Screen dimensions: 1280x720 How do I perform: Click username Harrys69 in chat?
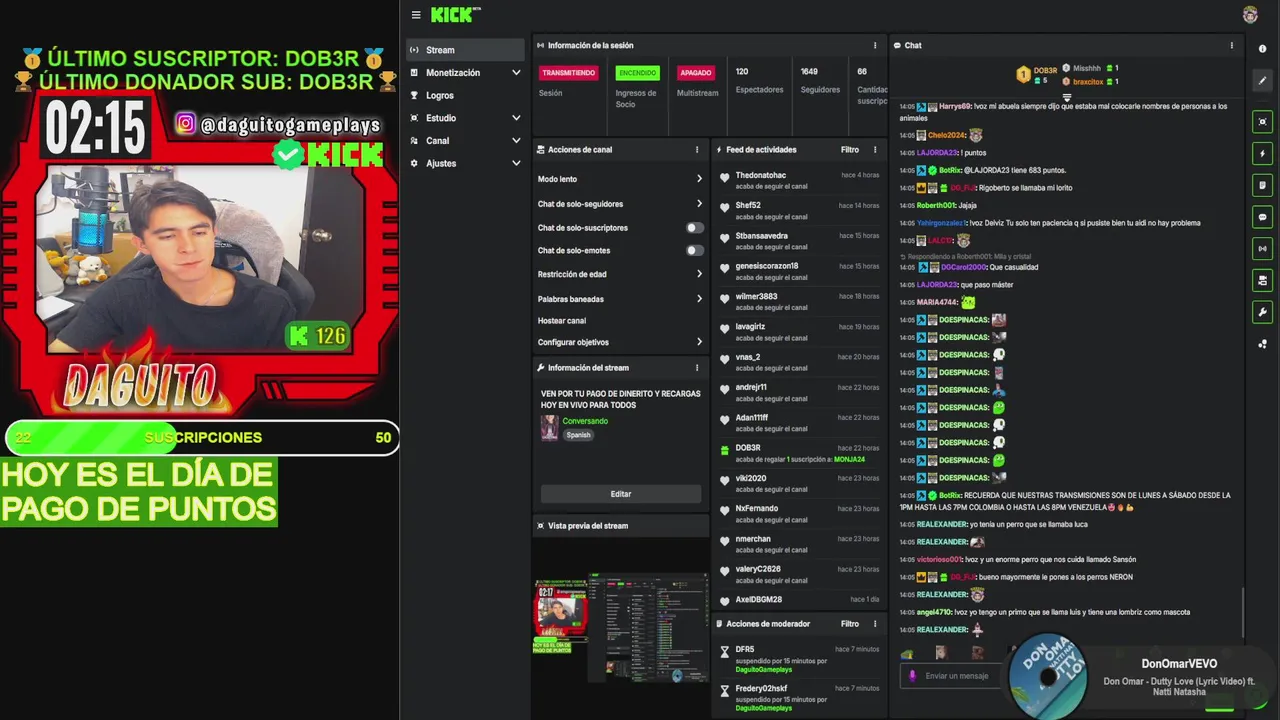tap(954, 106)
